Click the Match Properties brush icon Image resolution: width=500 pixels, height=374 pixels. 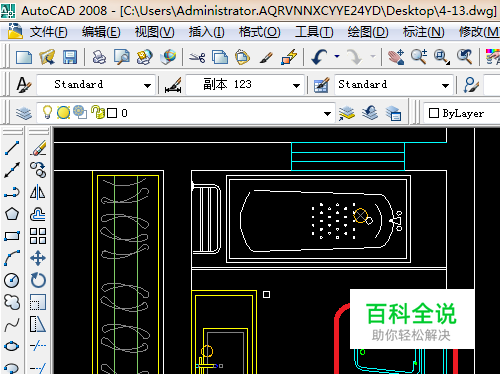pyautogui.click(x=267, y=57)
